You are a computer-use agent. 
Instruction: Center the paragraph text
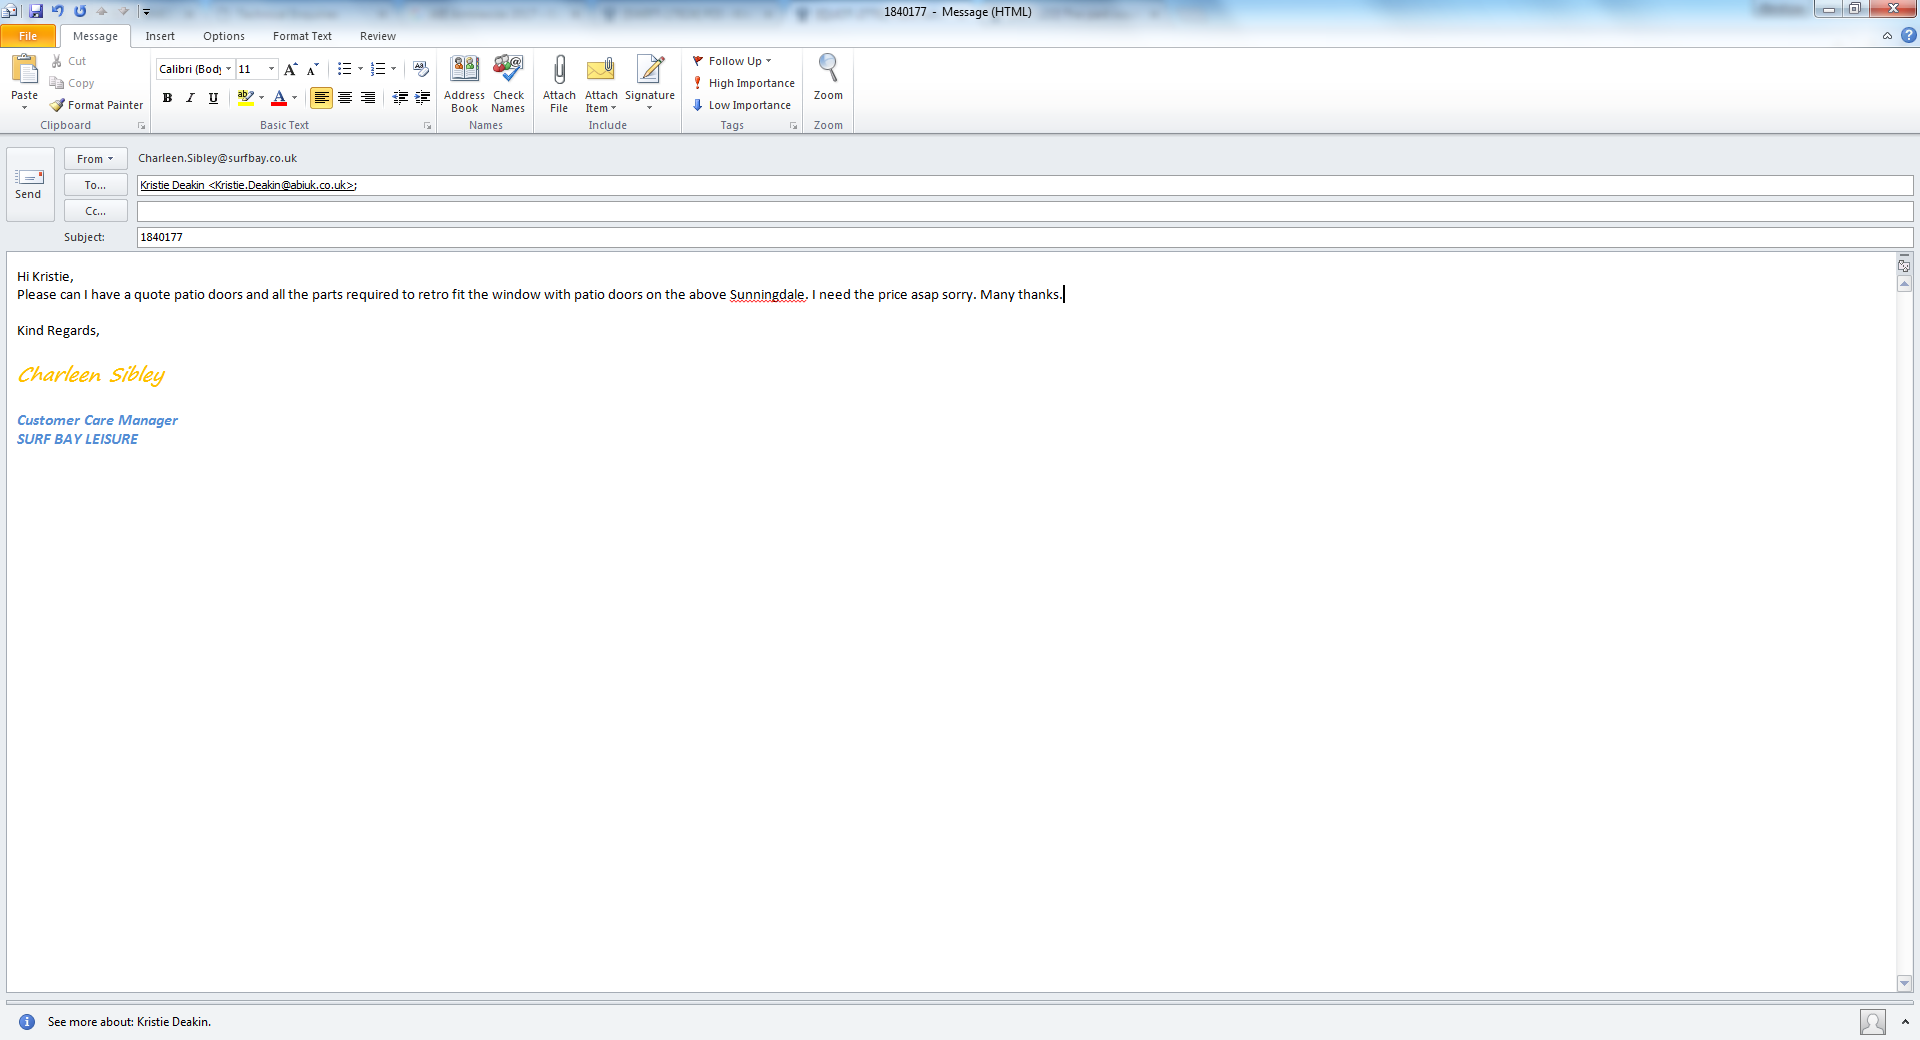[x=345, y=97]
